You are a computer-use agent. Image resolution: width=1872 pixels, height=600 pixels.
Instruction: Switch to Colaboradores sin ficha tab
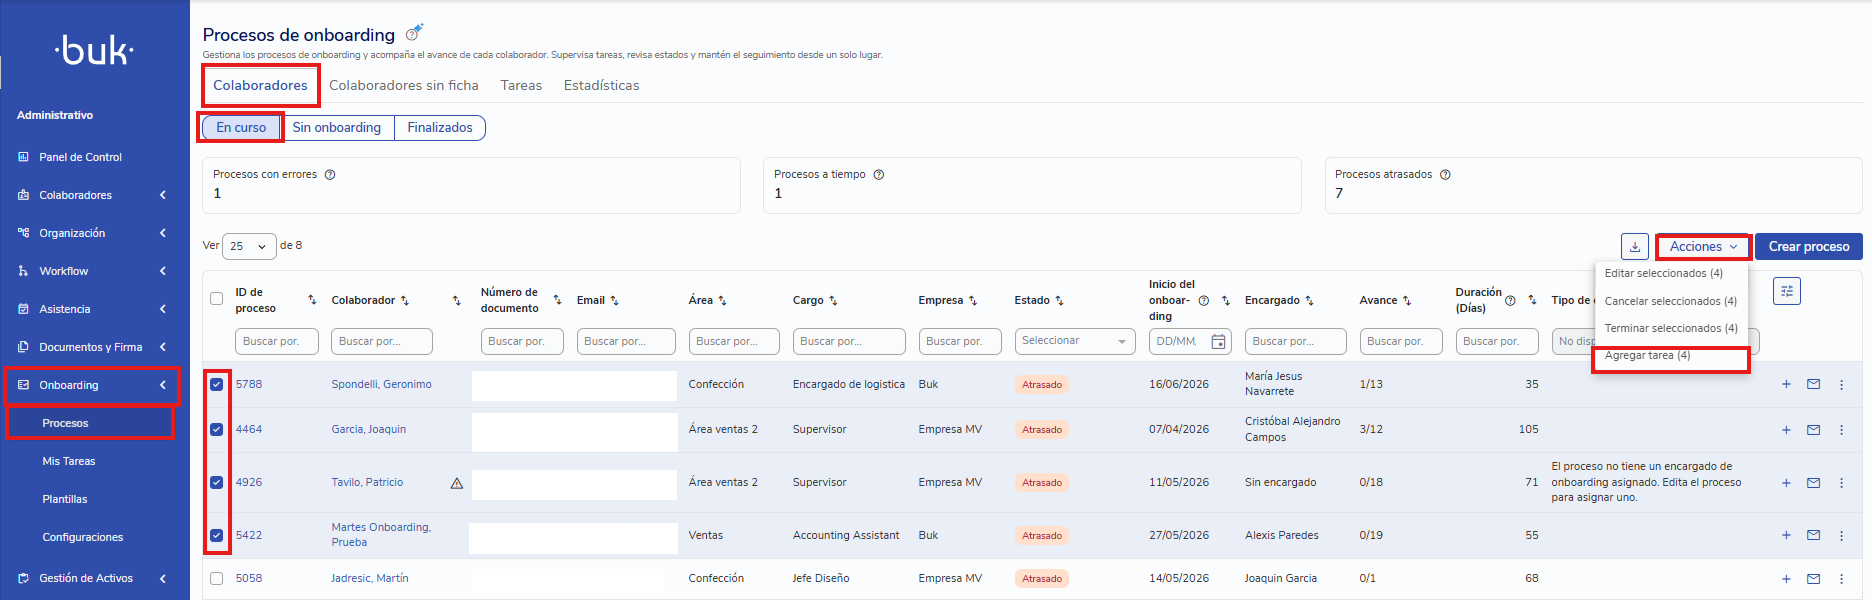point(404,85)
